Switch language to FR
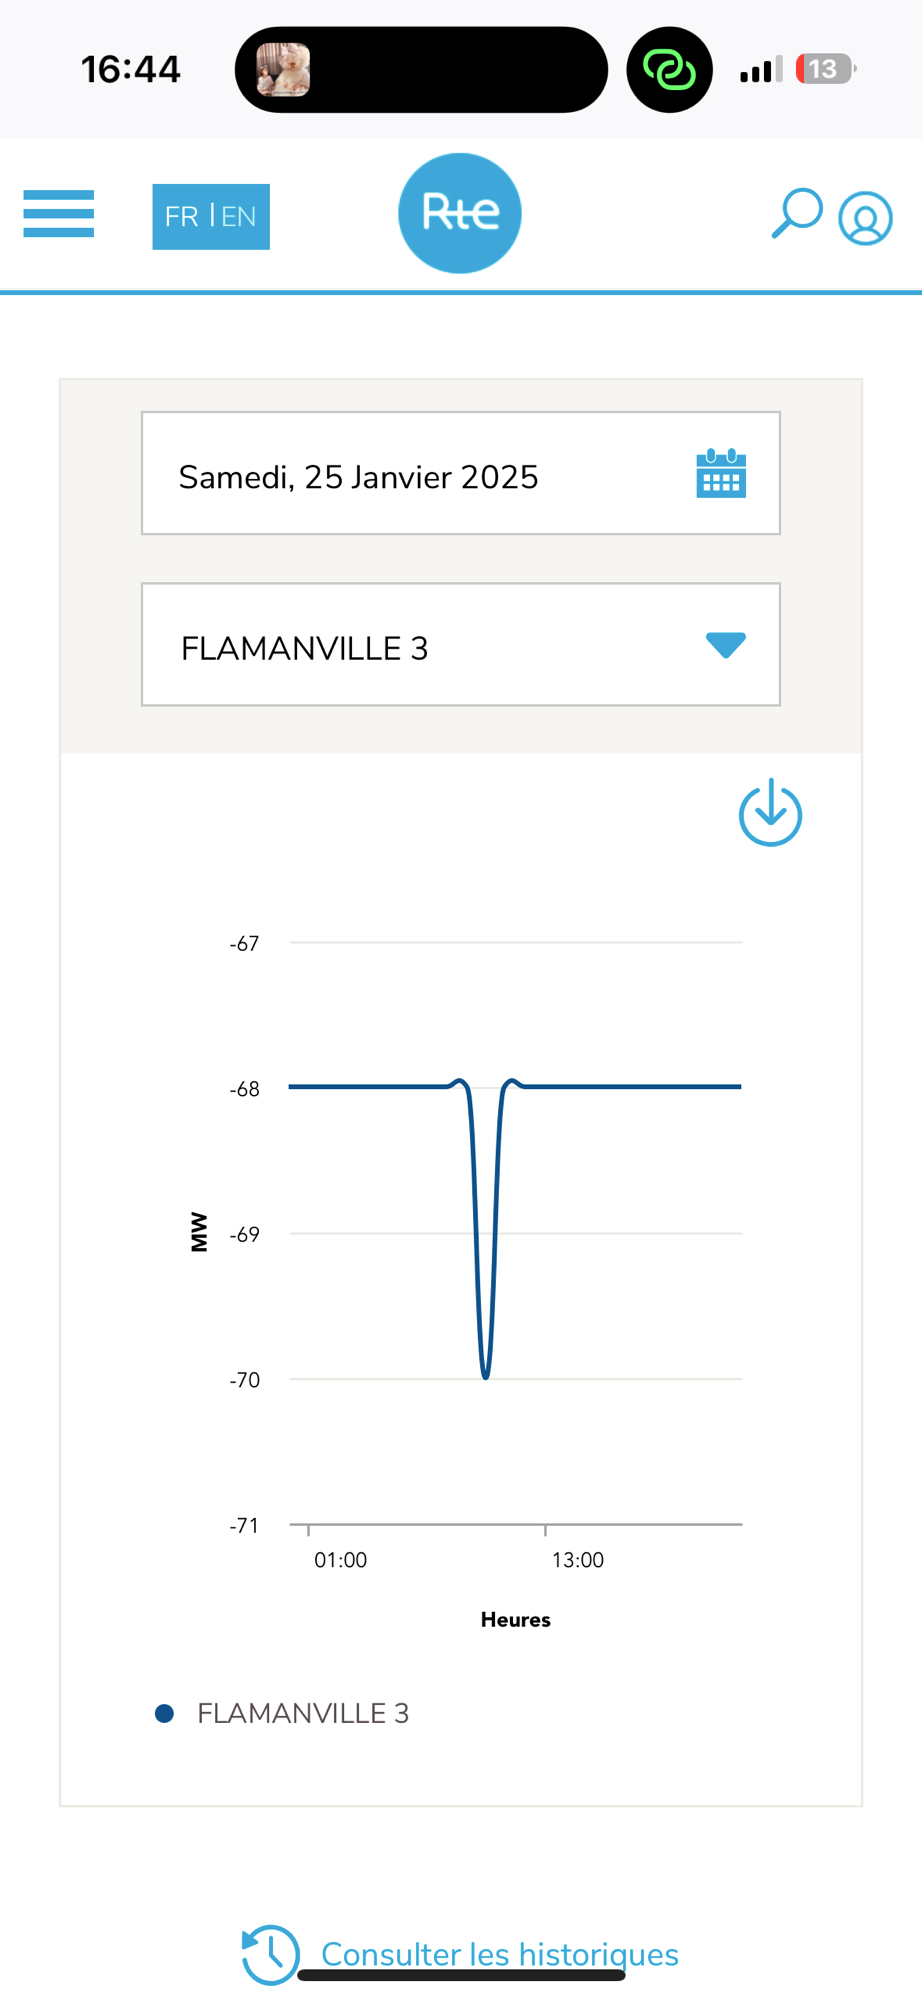Screen dimensions: 922x2000 click(182, 216)
